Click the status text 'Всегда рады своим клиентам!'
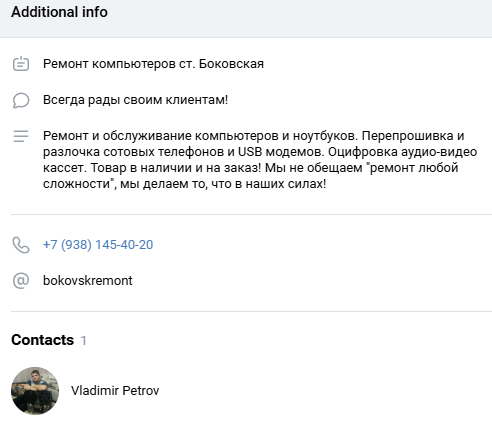Viewport: 492px width, 422px height. tap(135, 100)
